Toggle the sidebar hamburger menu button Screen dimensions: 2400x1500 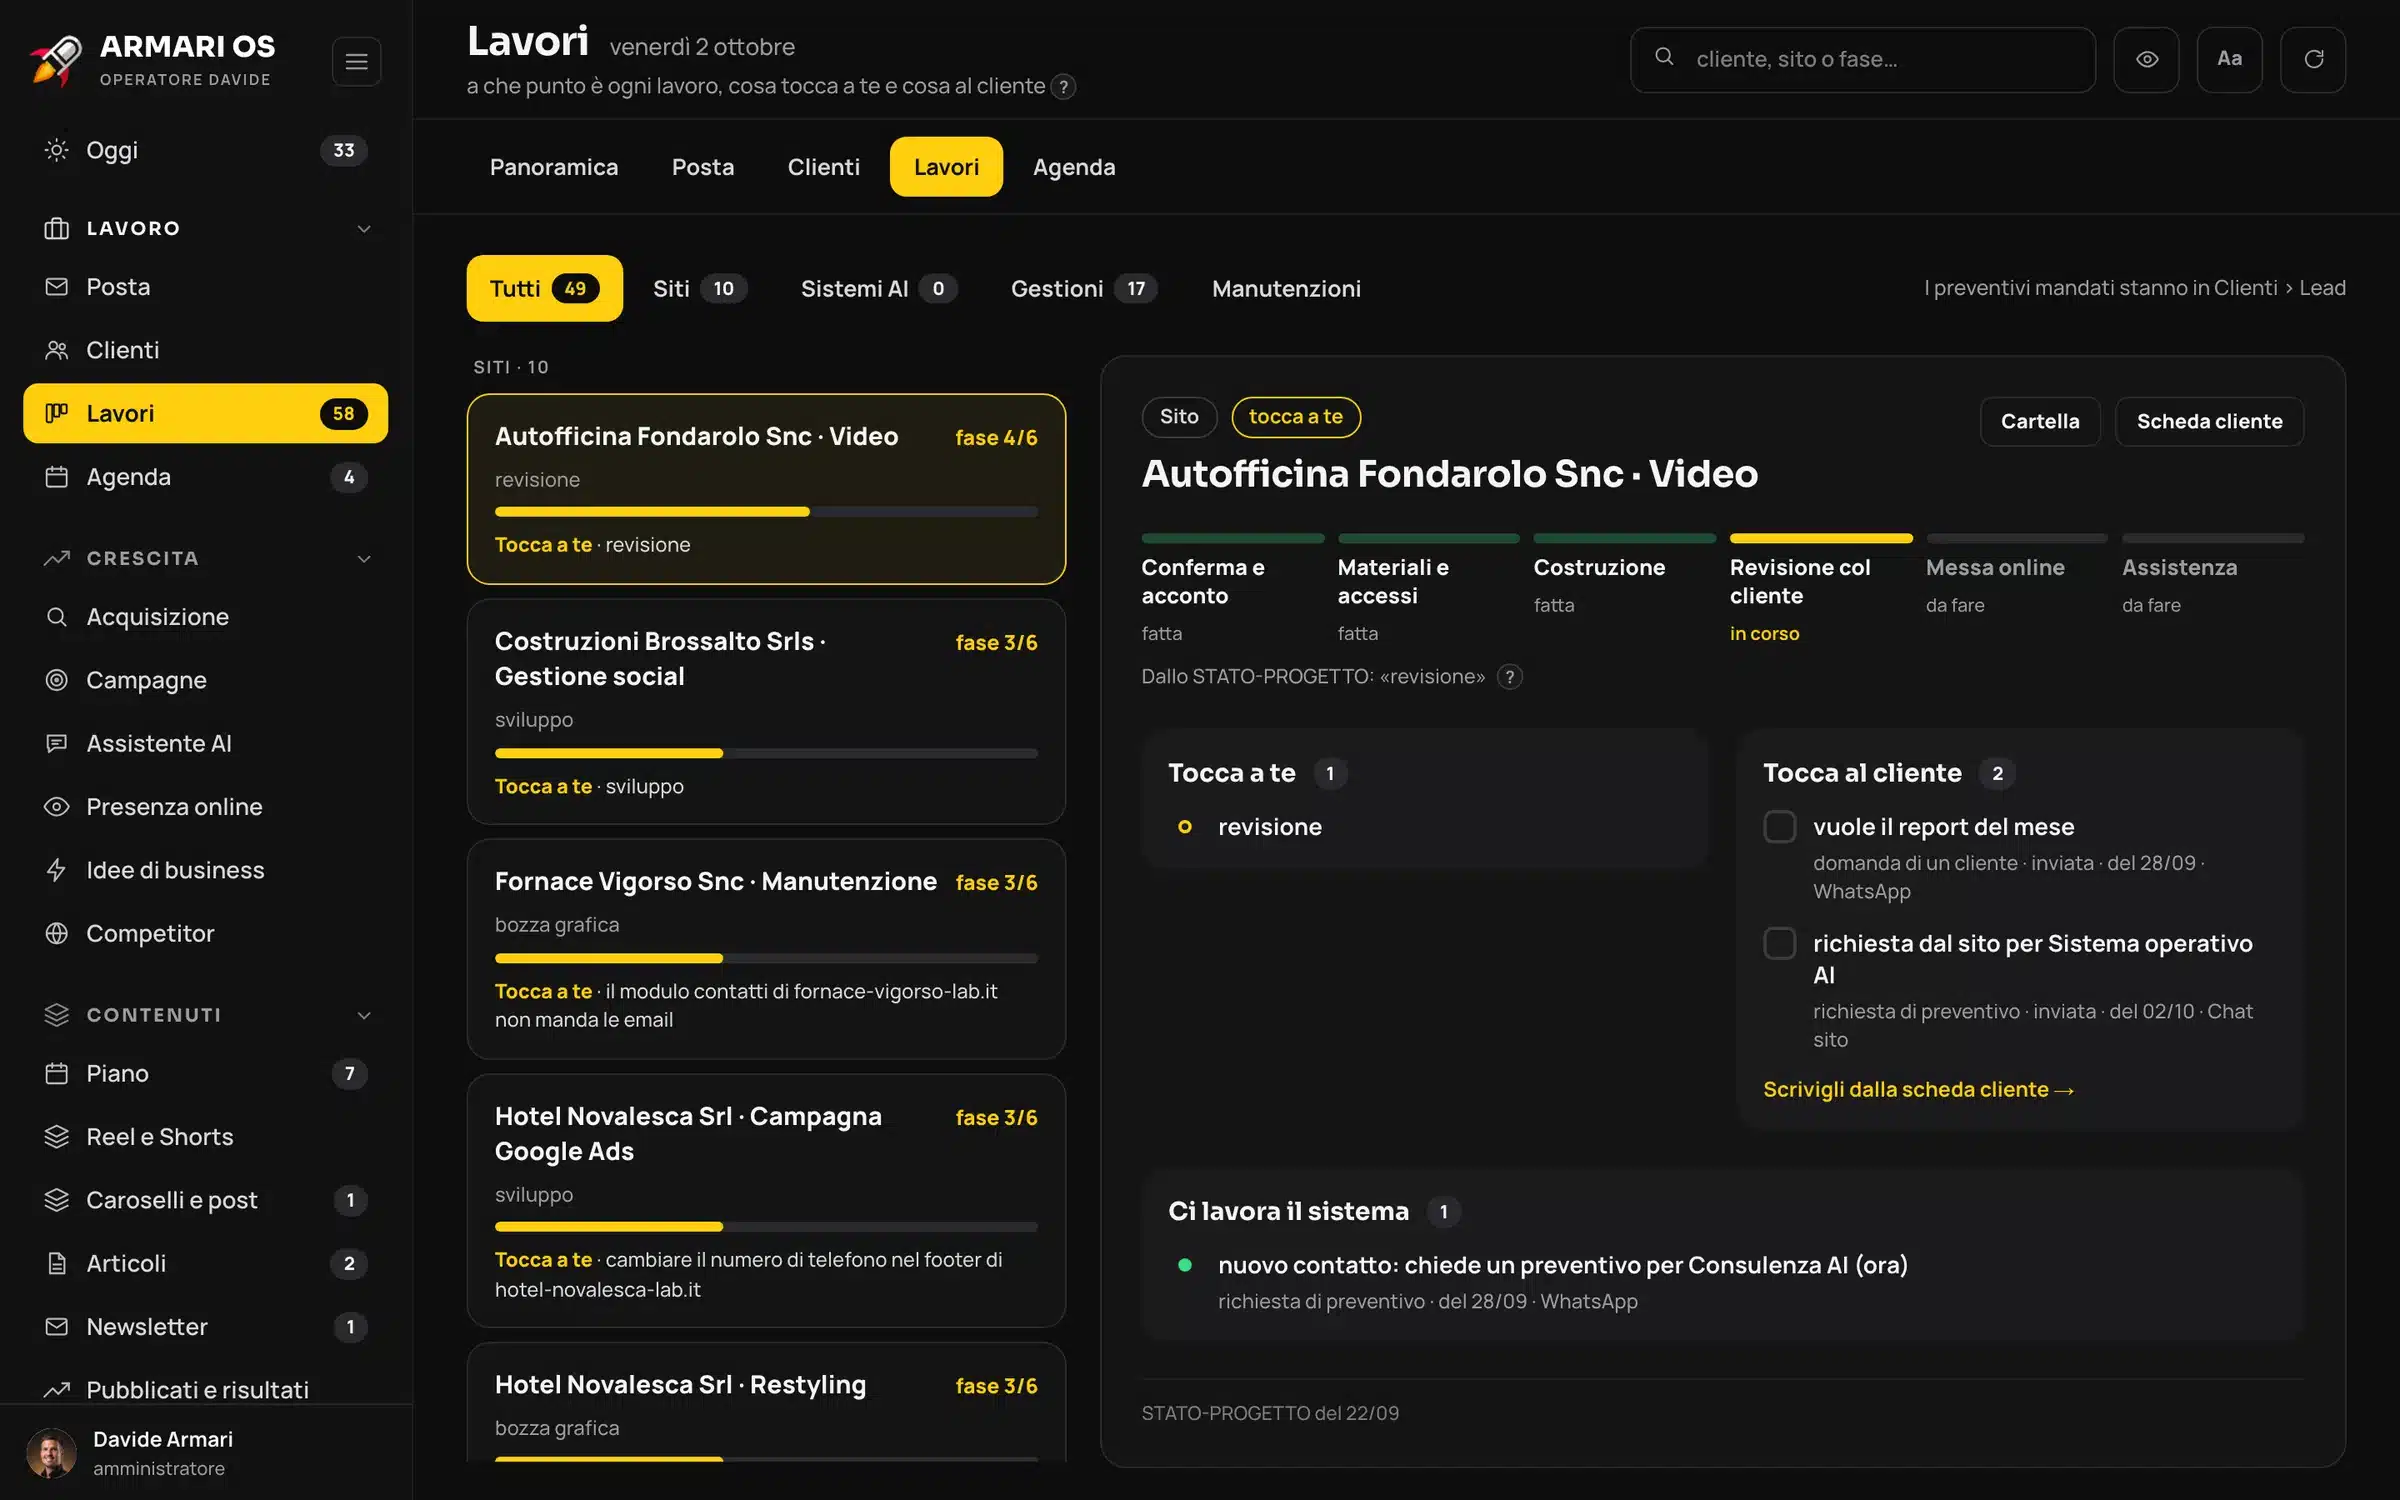356,62
